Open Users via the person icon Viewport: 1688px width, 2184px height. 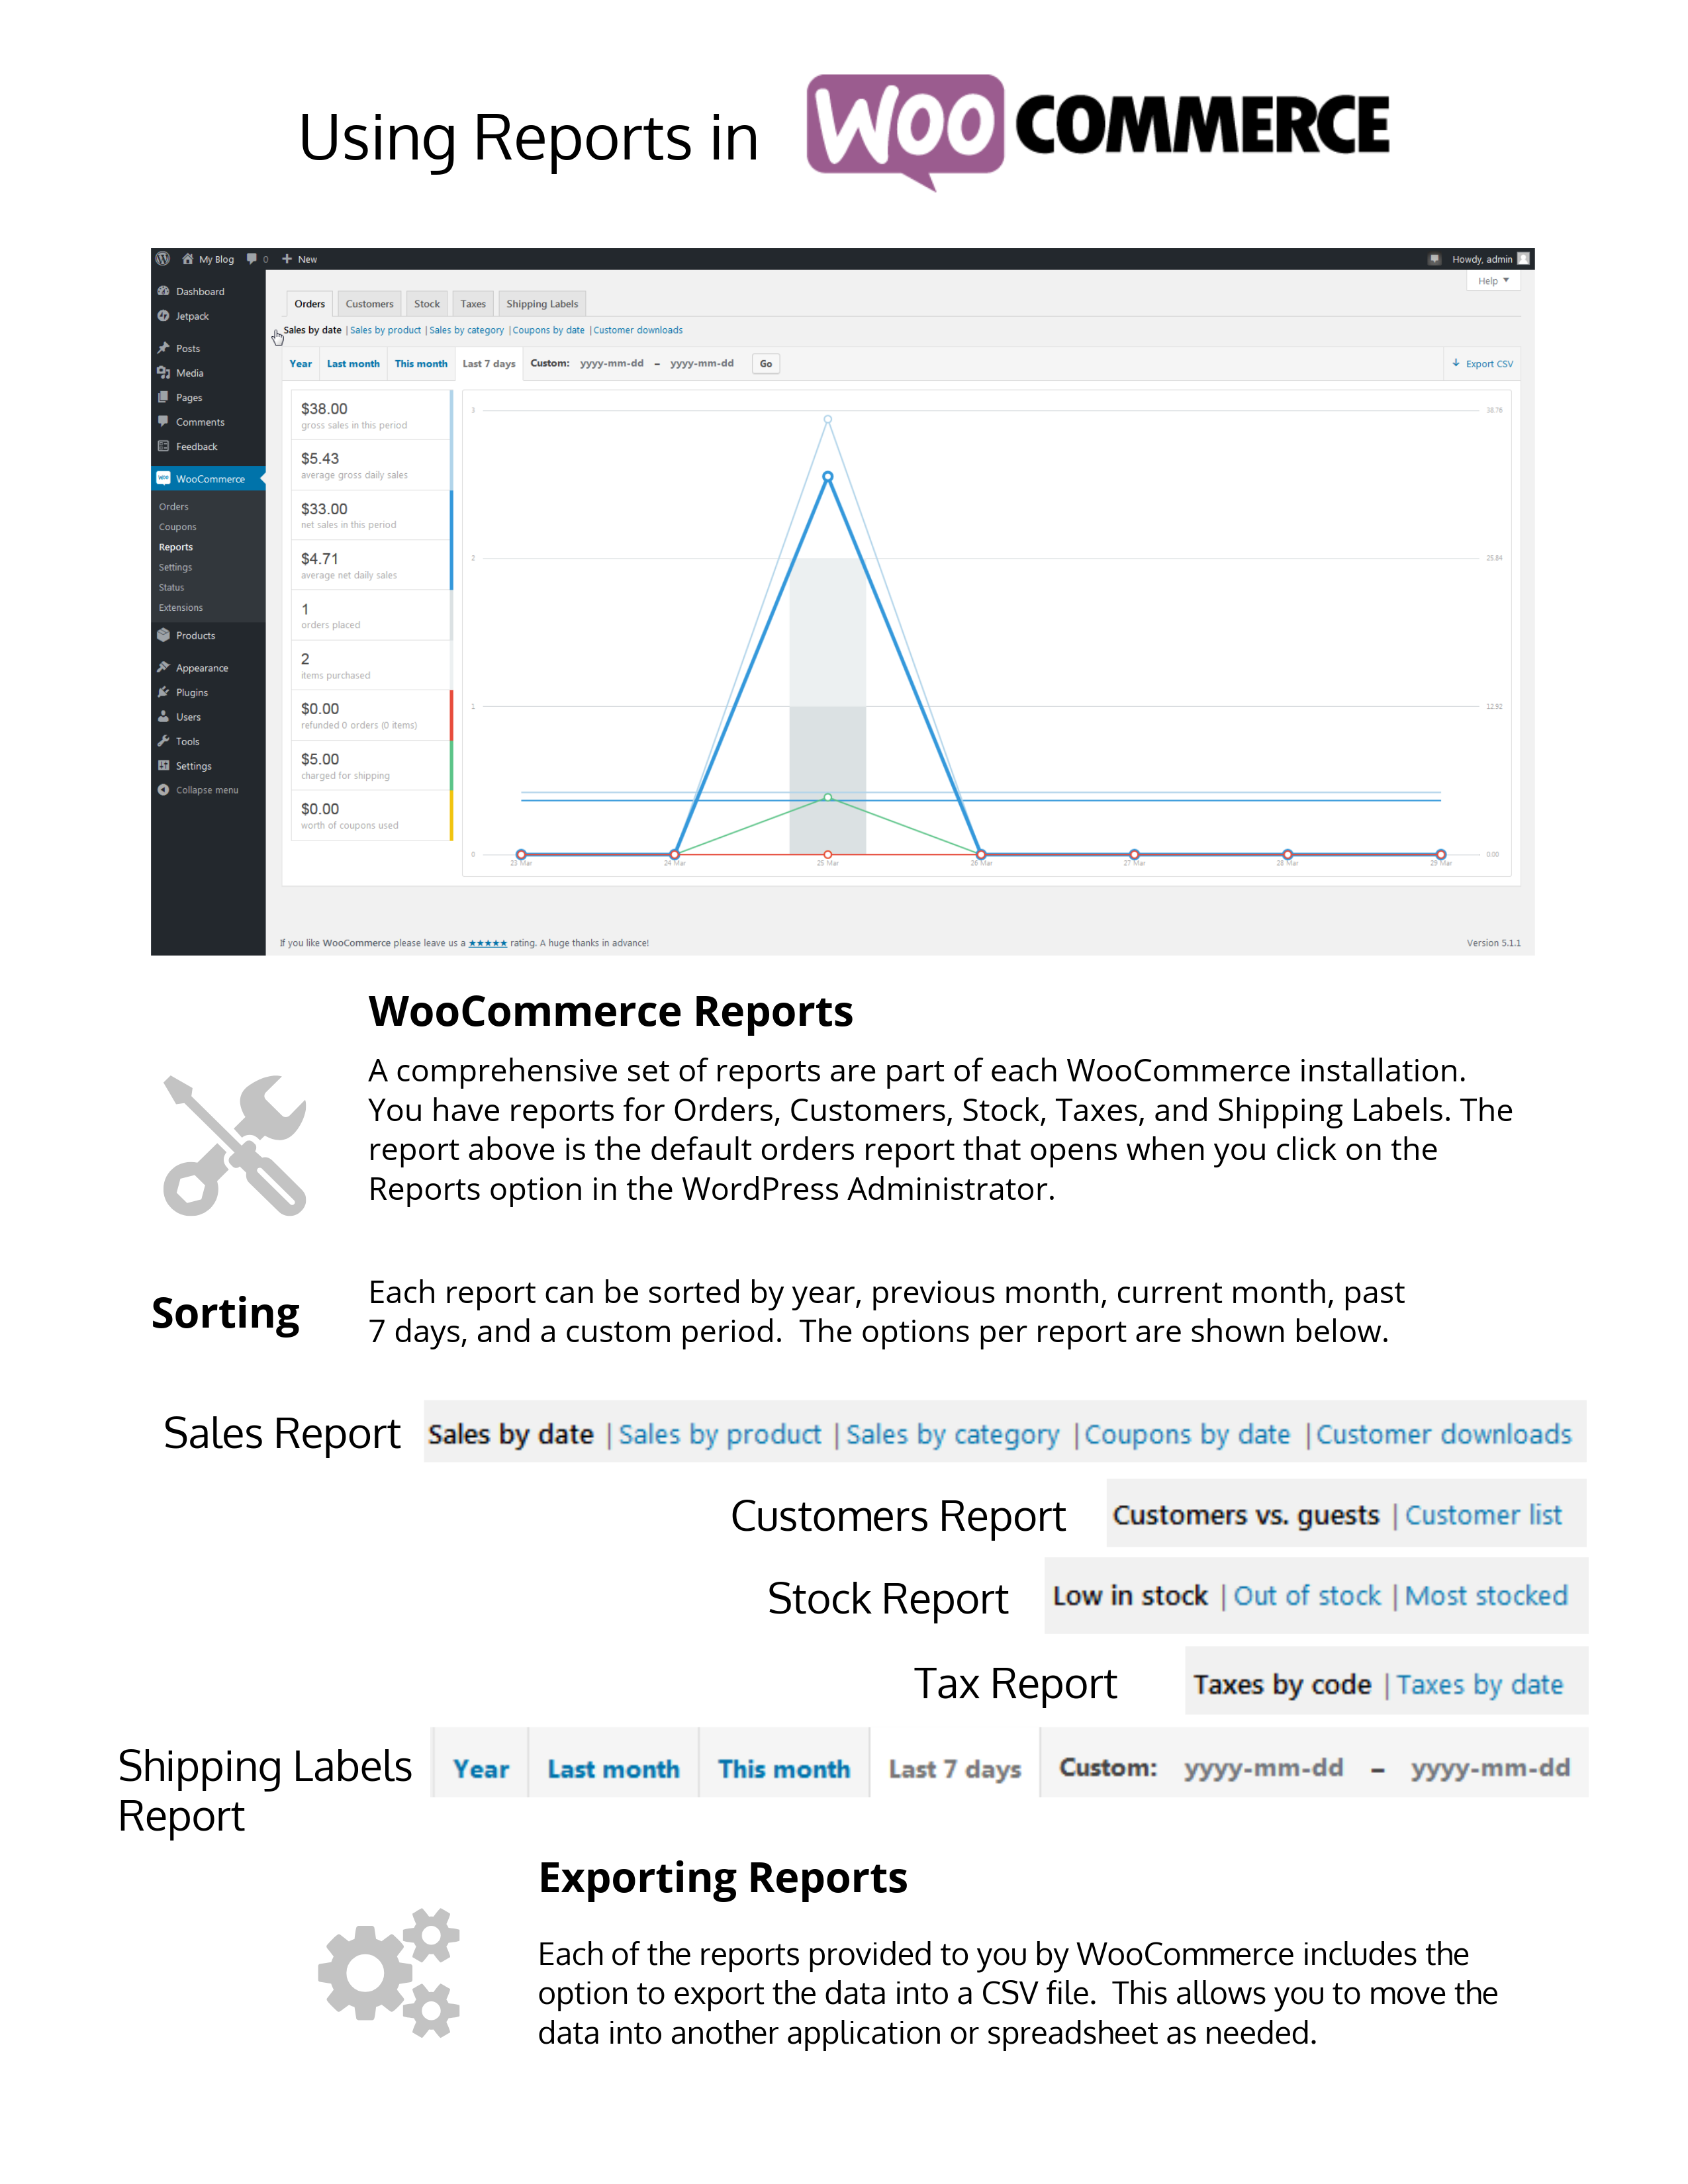tap(163, 716)
